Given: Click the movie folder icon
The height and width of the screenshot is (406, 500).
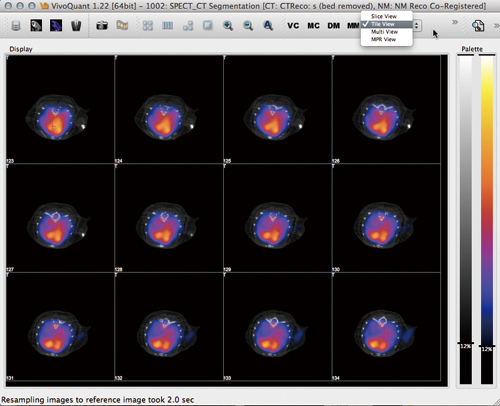Looking at the screenshot, I should click(x=122, y=25).
